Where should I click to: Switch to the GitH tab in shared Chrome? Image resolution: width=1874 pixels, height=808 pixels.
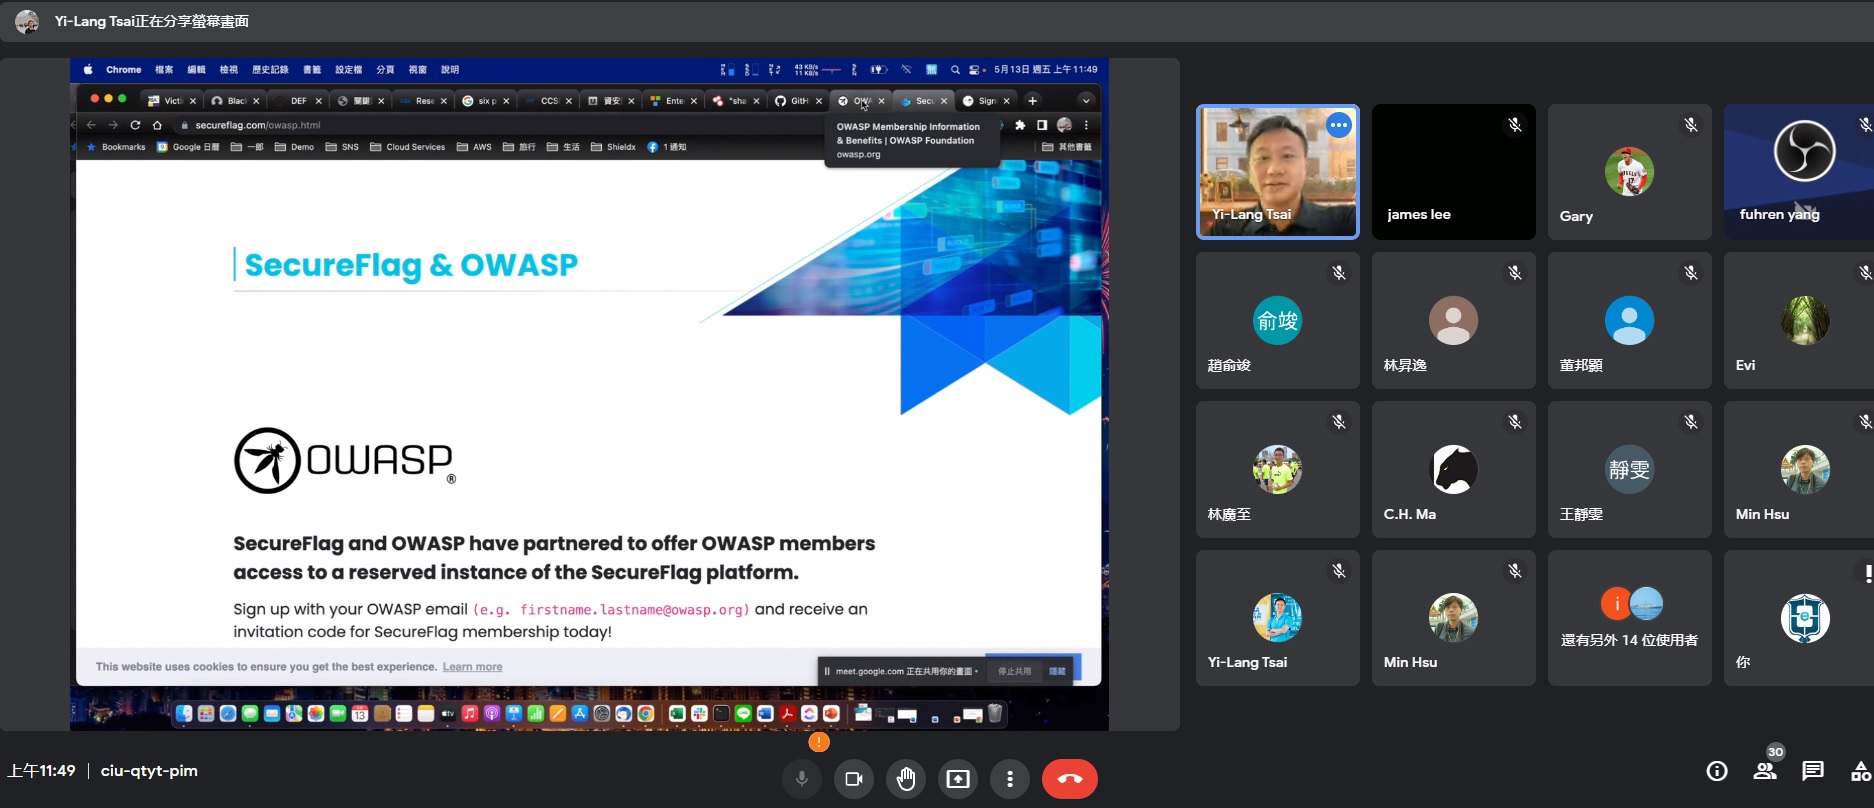(x=798, y=100)
